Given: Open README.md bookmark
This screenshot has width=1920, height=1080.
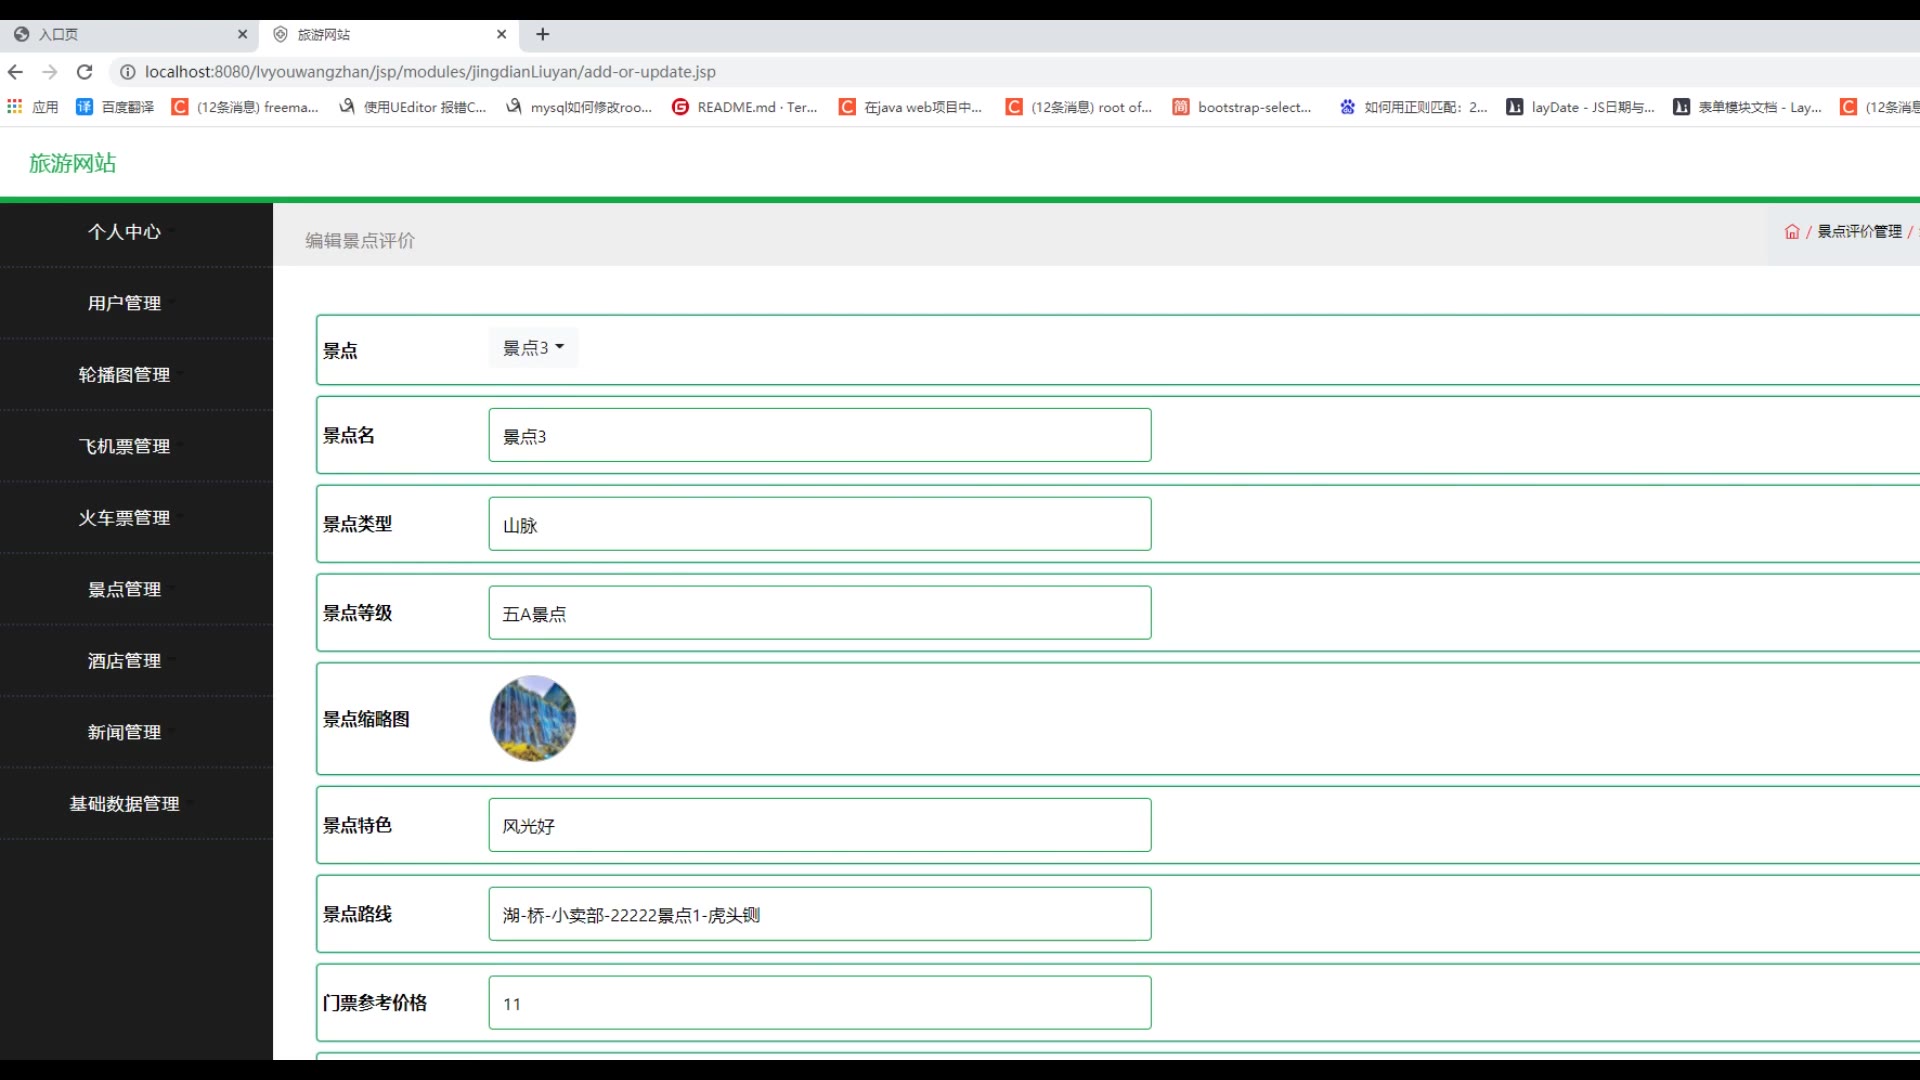Looking at the screenshot, I should tap(745, 107).
